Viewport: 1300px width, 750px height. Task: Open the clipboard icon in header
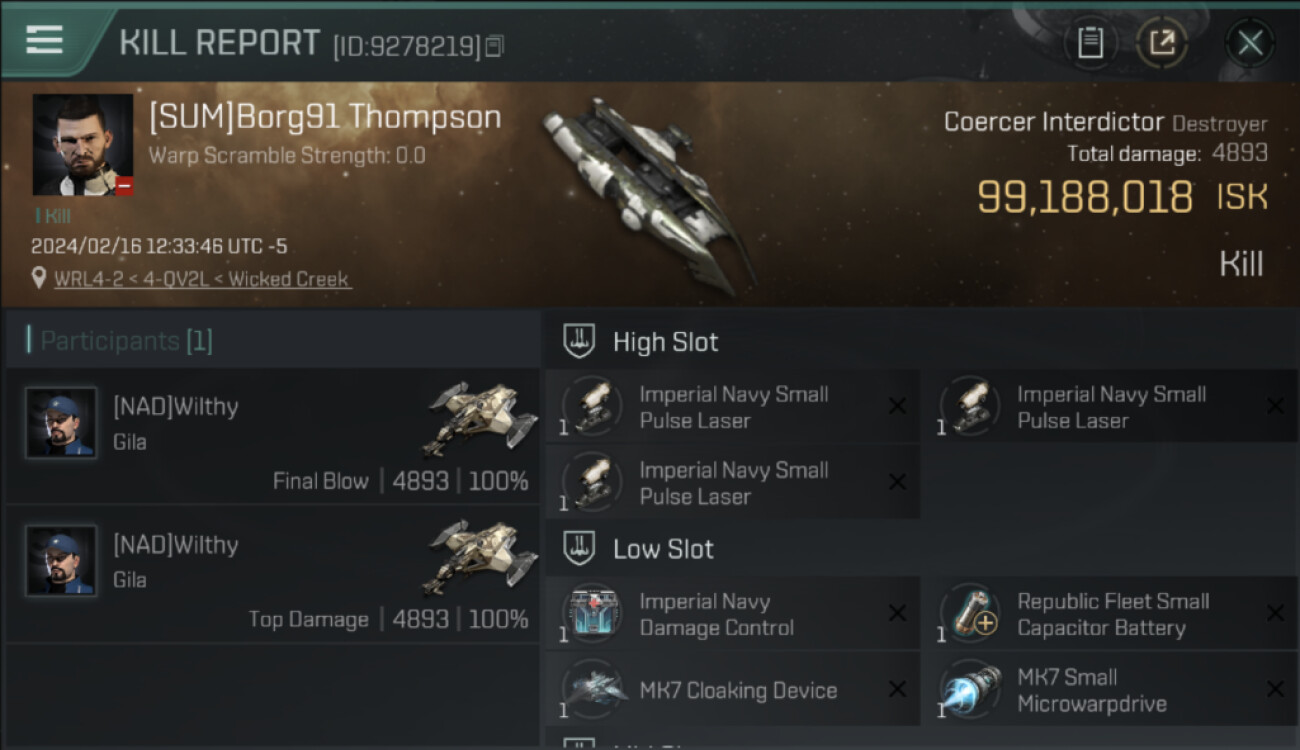1090,43
